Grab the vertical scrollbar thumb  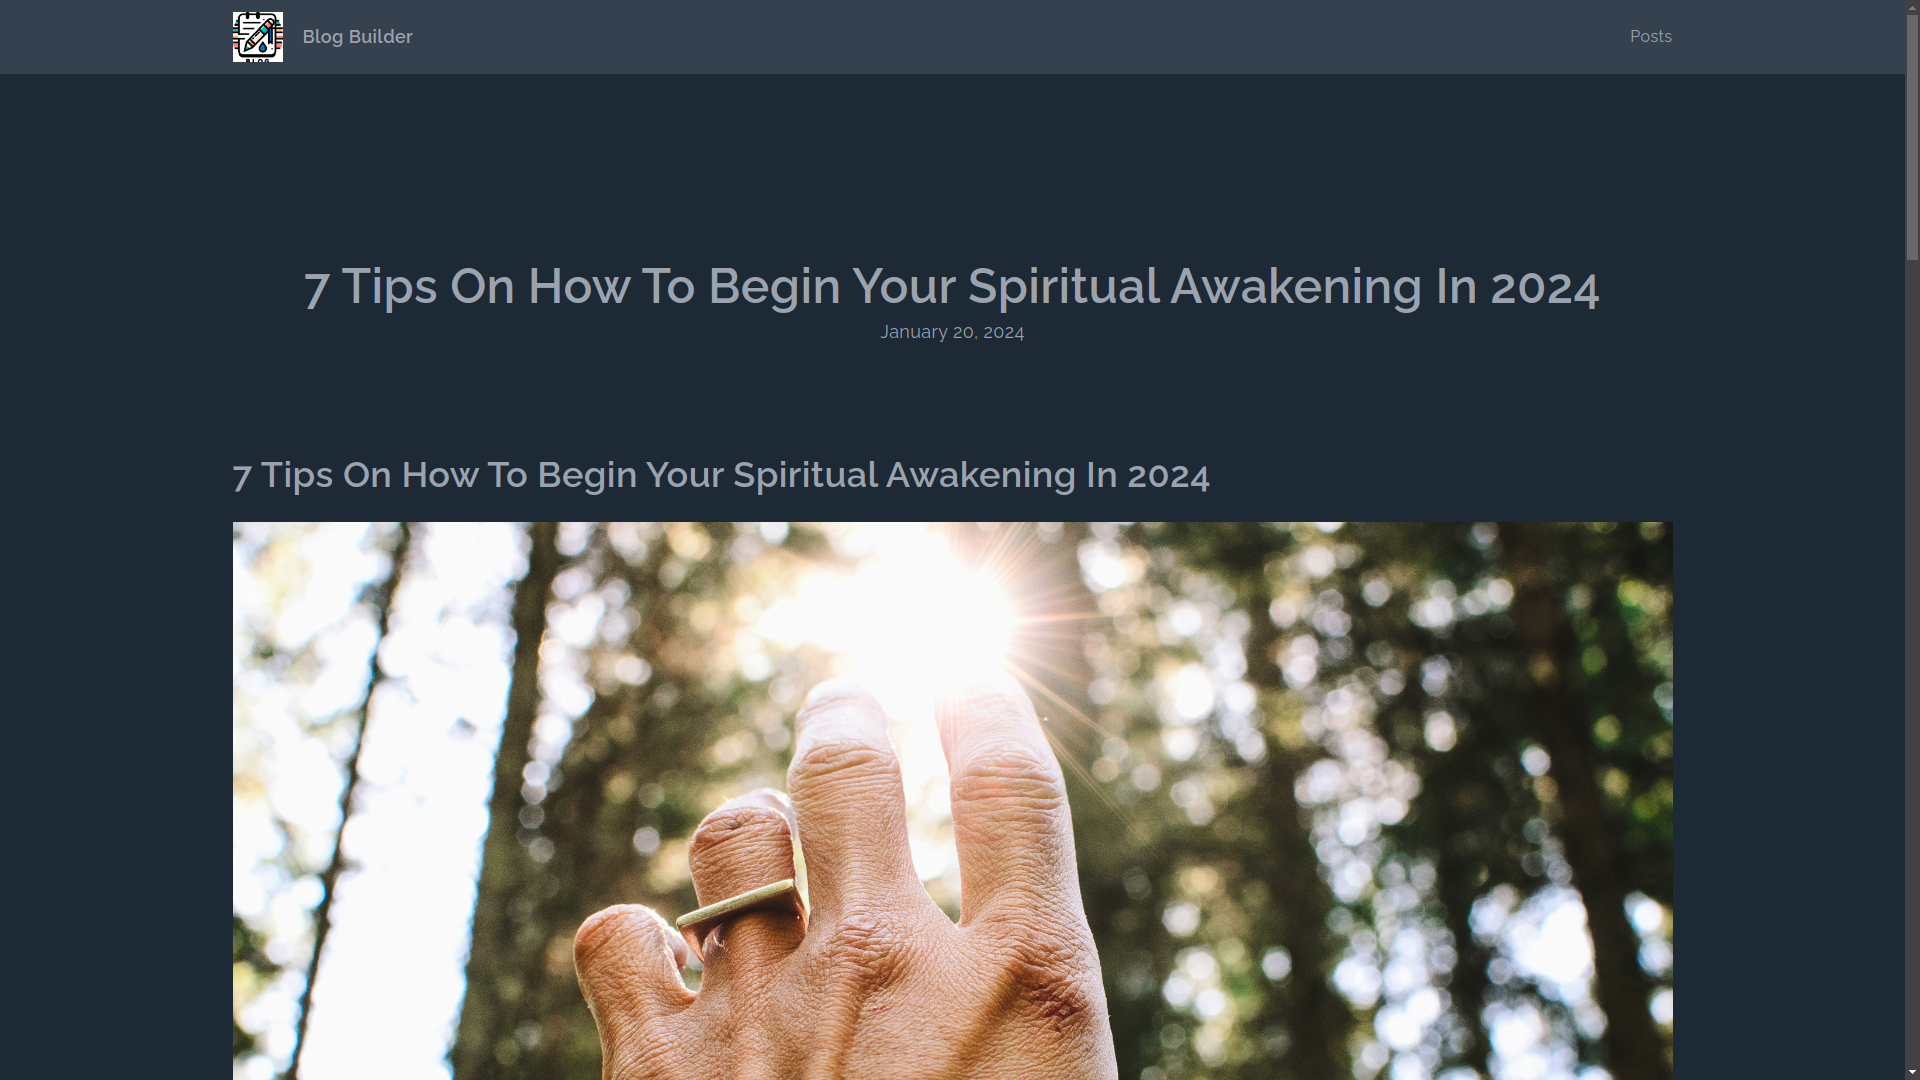coord(1912,136)
